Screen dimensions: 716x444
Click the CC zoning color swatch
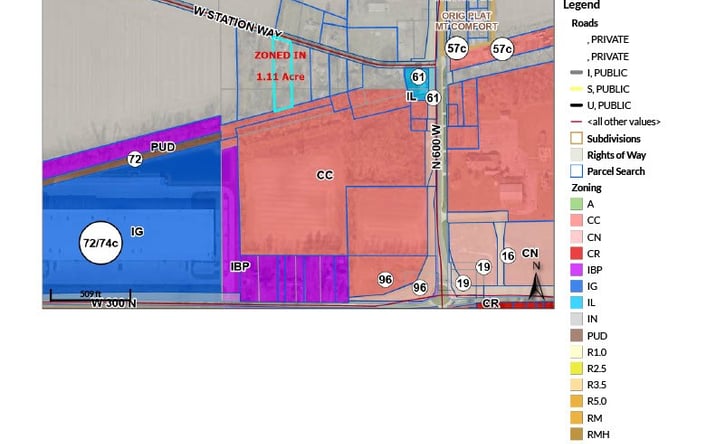click(576, 220)
